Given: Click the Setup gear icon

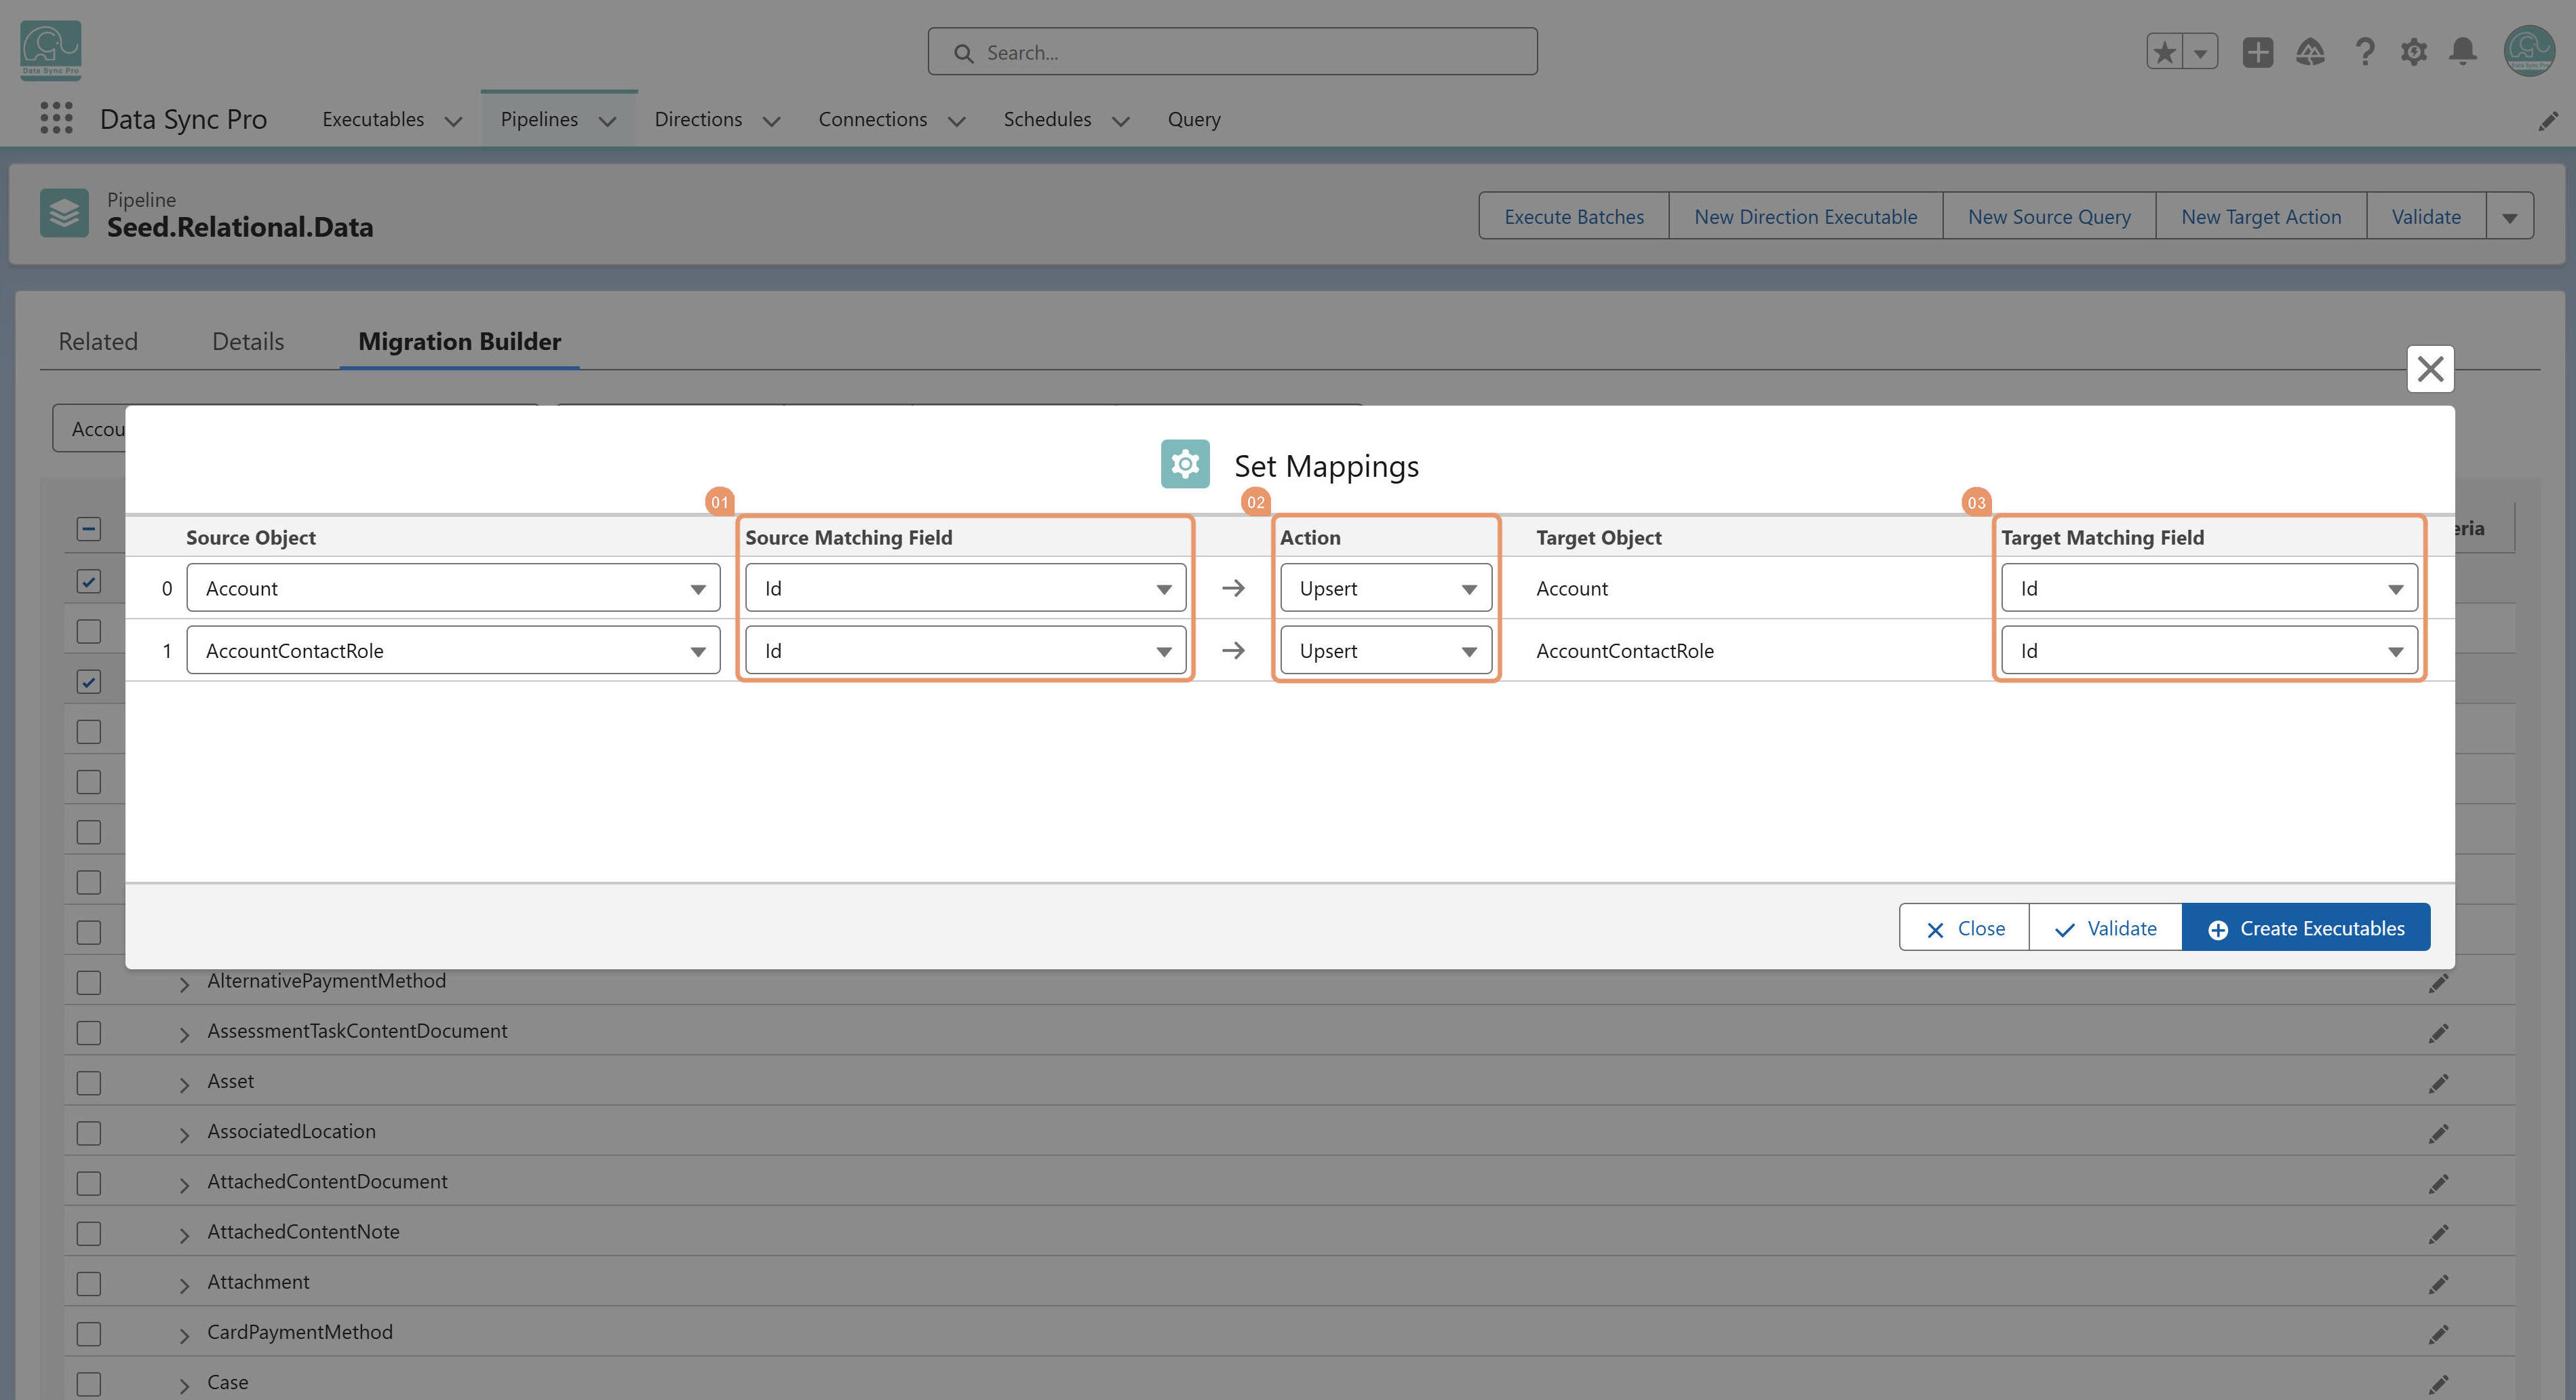Looking at the screenshot, I should click(2414, 52).
